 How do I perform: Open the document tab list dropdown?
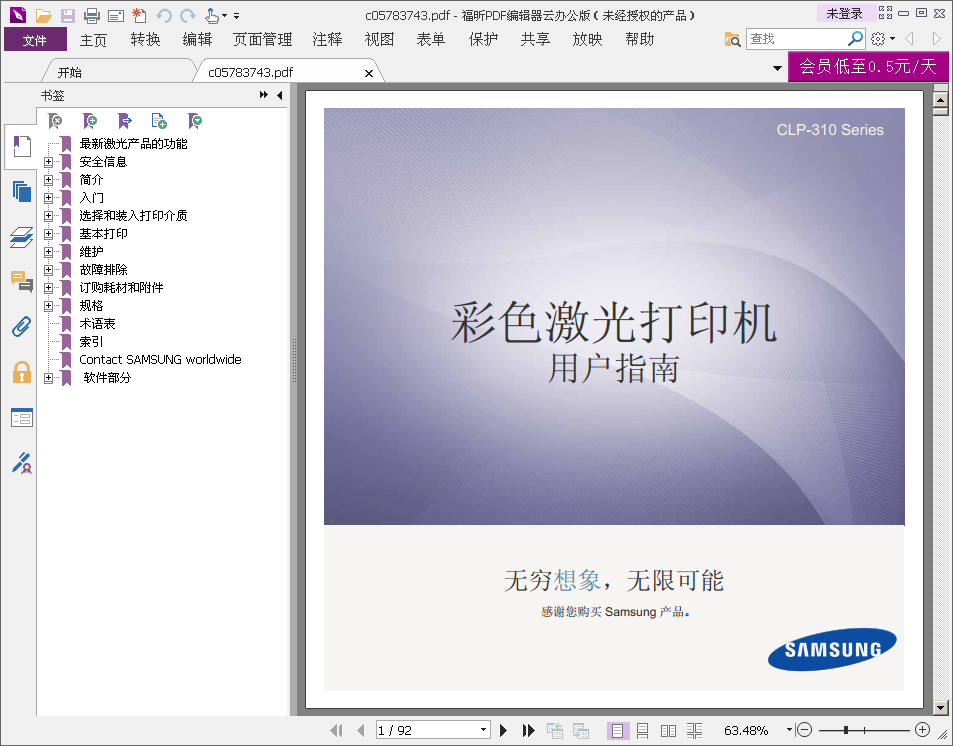(777, 68)
